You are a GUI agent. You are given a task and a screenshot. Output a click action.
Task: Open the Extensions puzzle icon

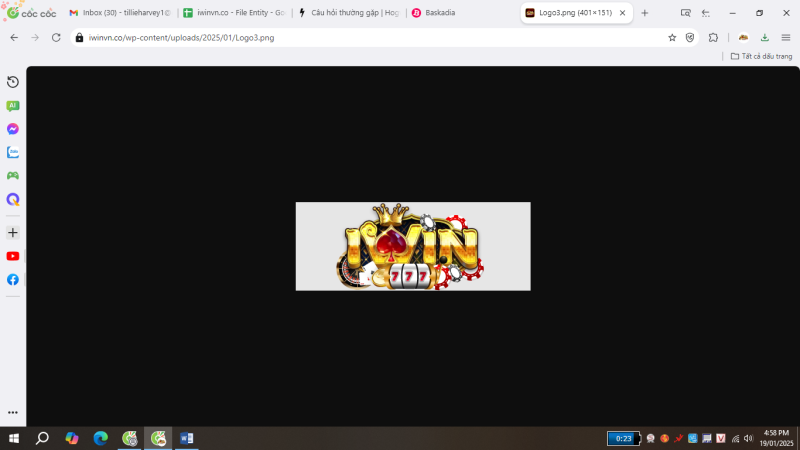[x=713, y=37]
